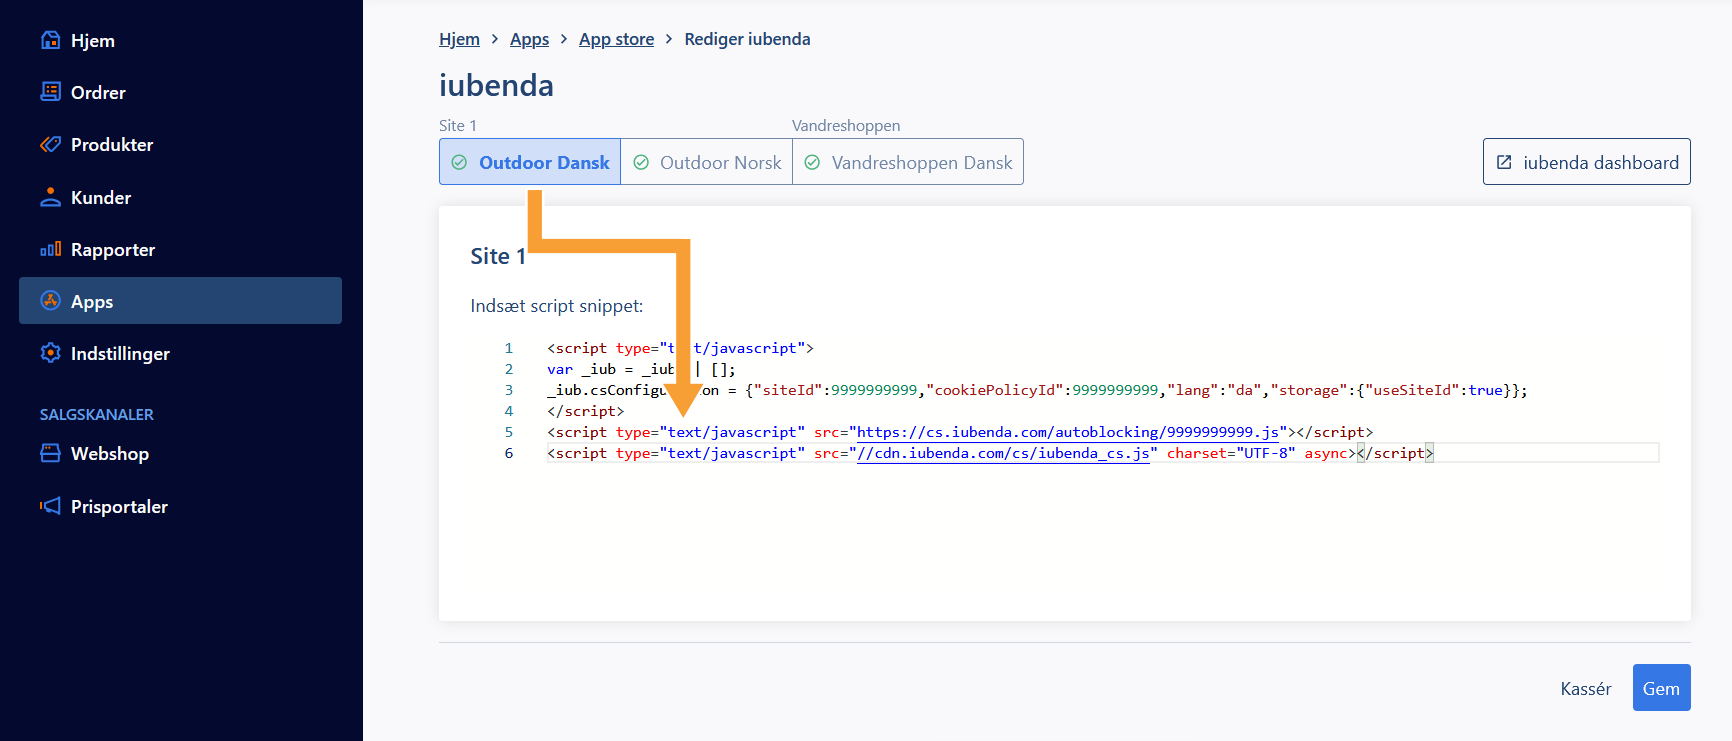This screenshot has width=1732, height=741.
Task: Click the autoblocking script URL on line 5
Action: tap(1067, 432)
